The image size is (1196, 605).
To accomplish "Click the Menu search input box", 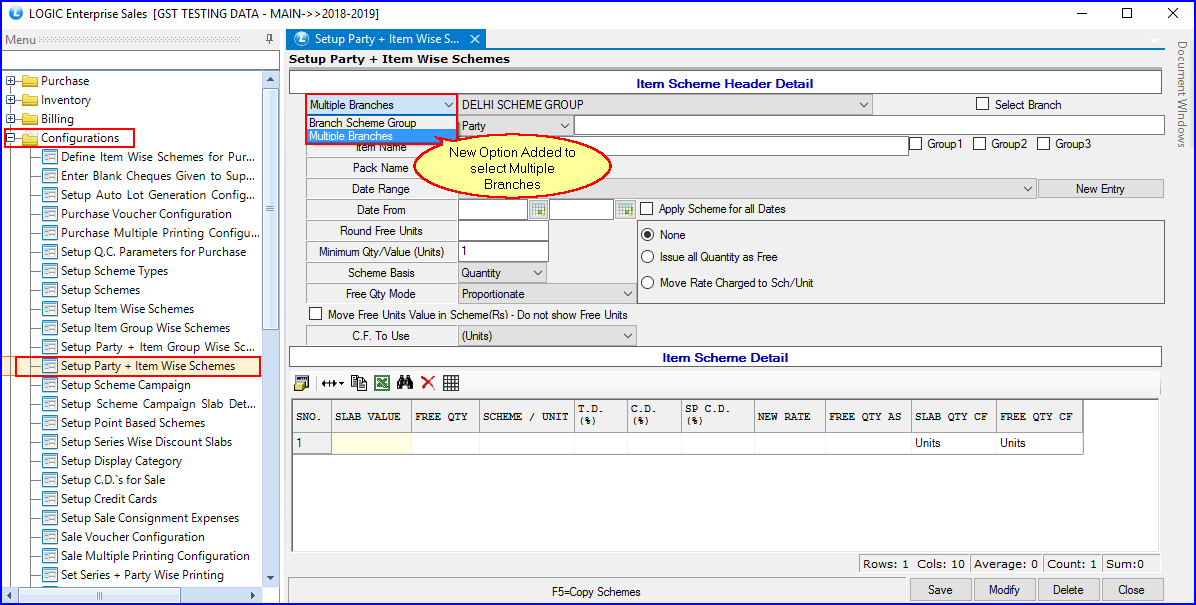I will coord(140,60).
